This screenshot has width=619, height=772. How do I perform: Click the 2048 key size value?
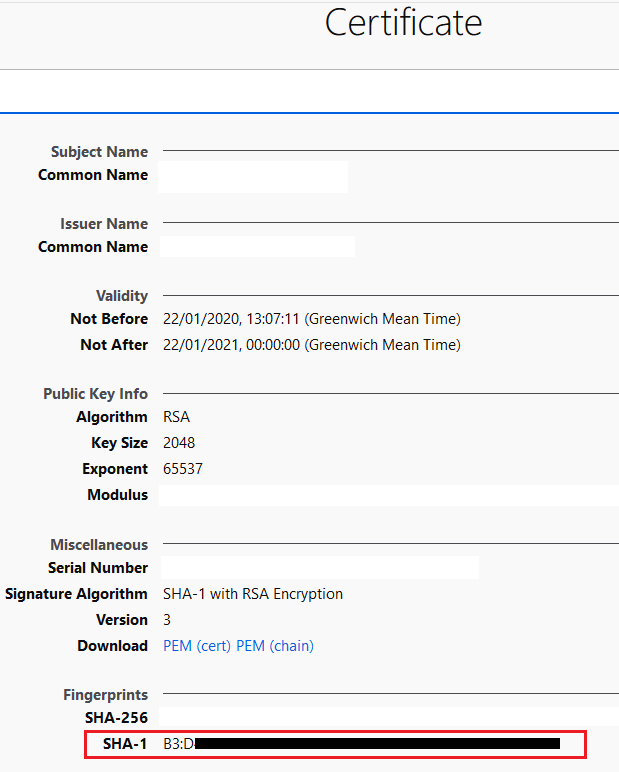178,443
